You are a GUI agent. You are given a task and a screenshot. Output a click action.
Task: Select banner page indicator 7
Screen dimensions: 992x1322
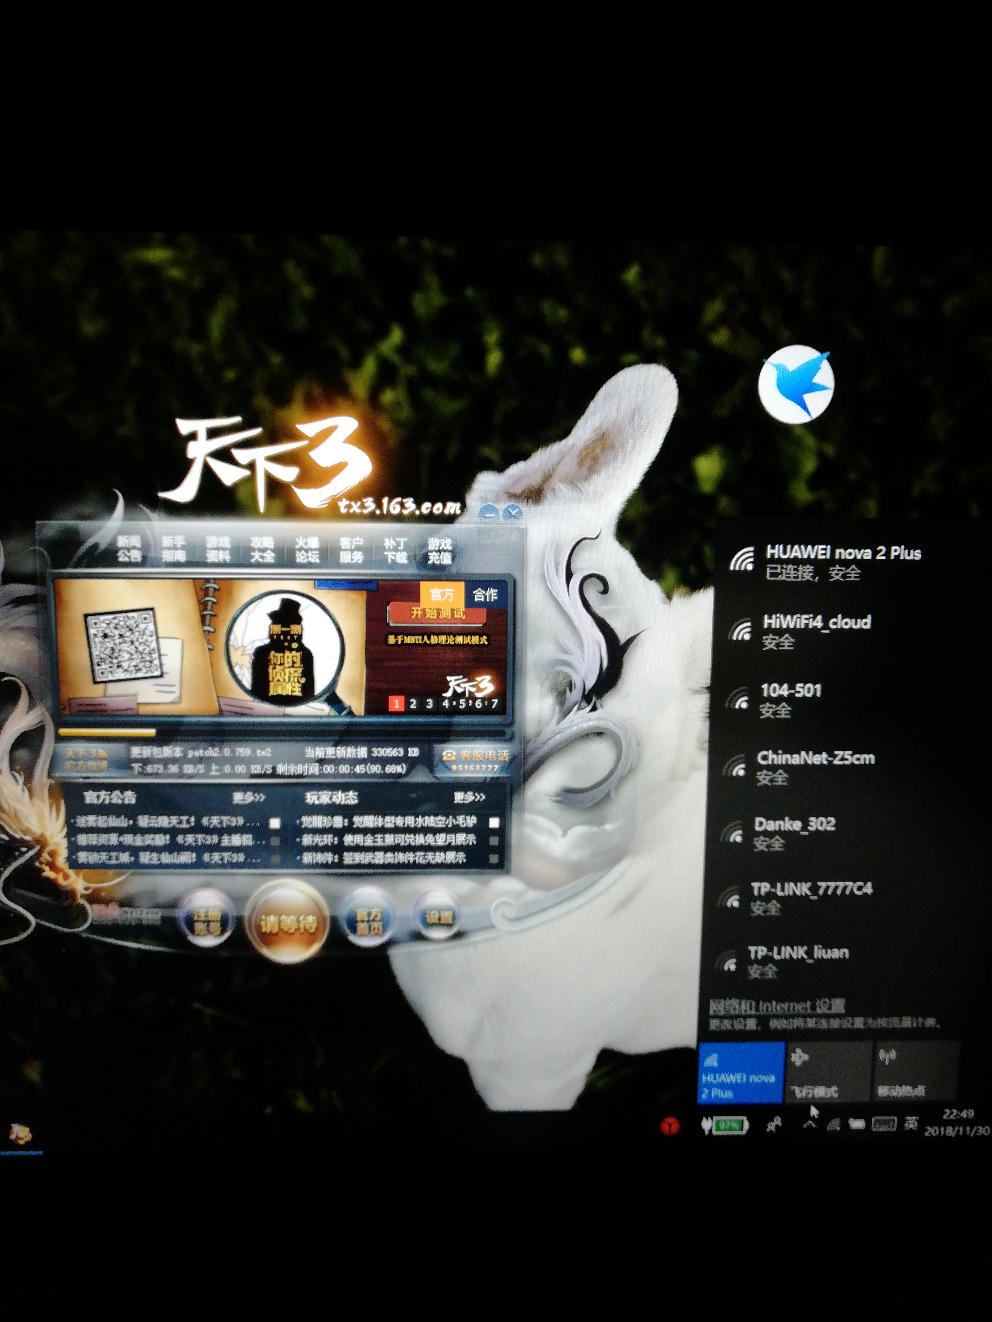494,704
